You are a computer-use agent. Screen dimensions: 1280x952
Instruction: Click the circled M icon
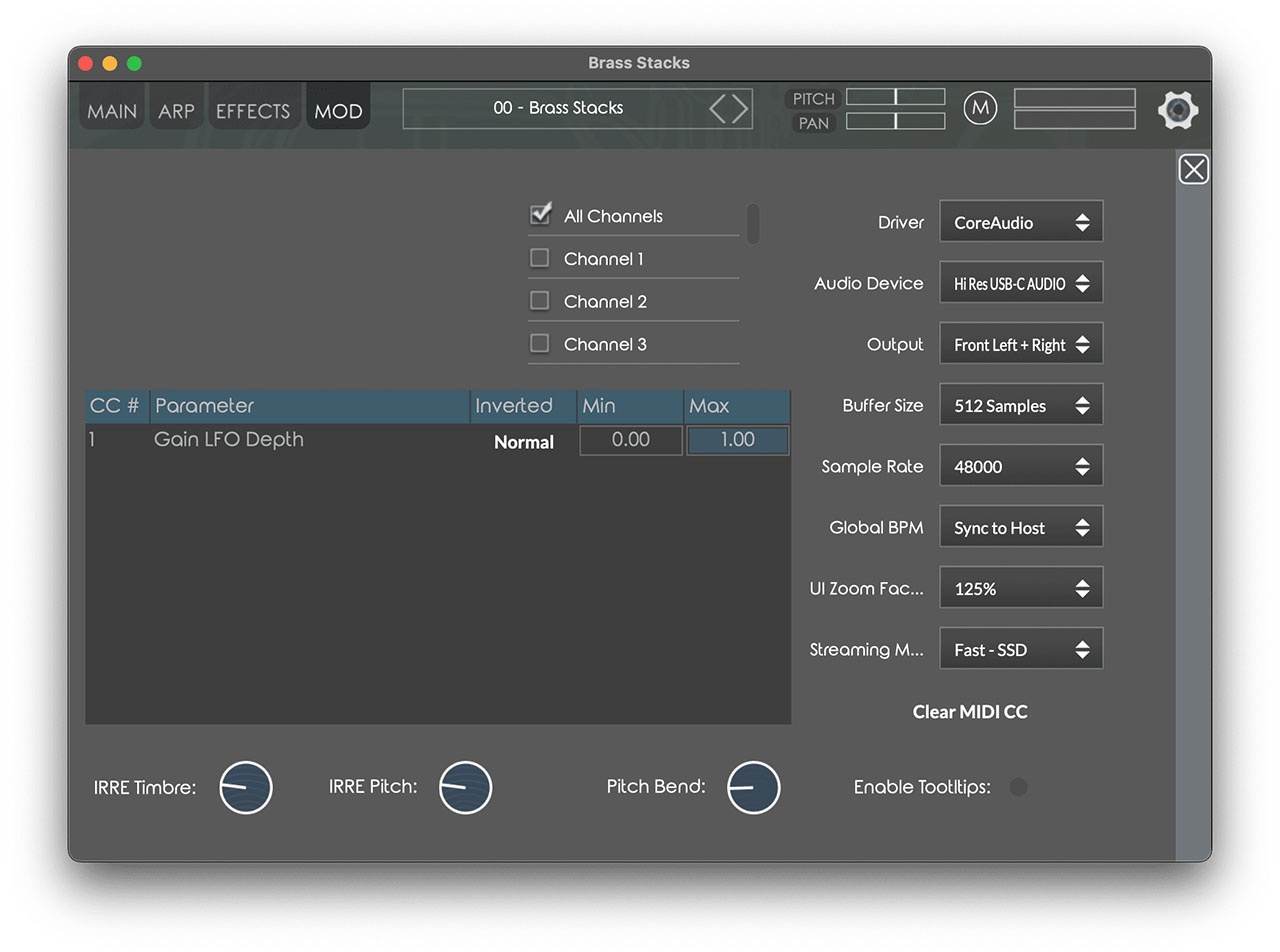click(980, 108)
